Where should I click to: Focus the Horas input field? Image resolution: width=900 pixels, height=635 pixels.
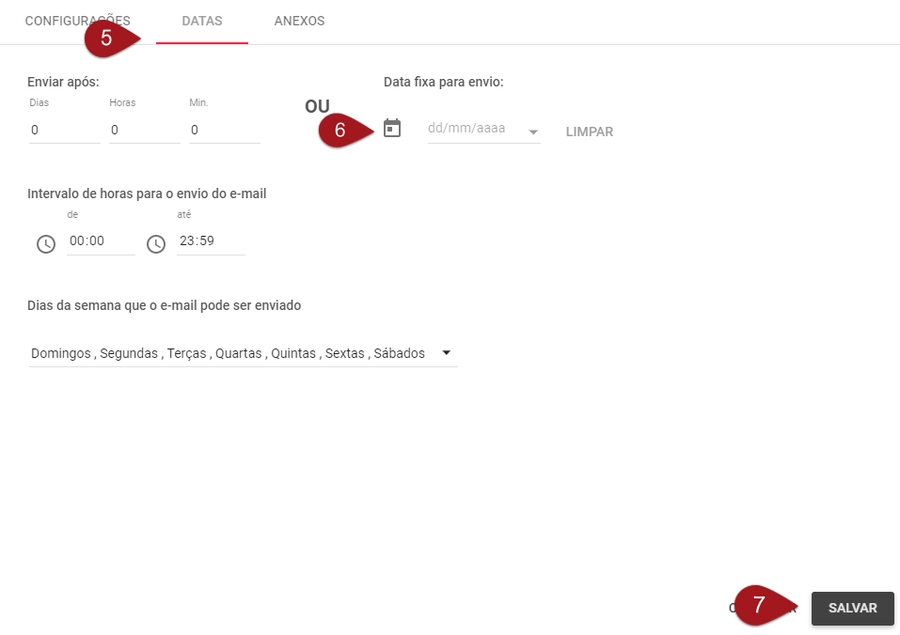click(x=144, y=130)
